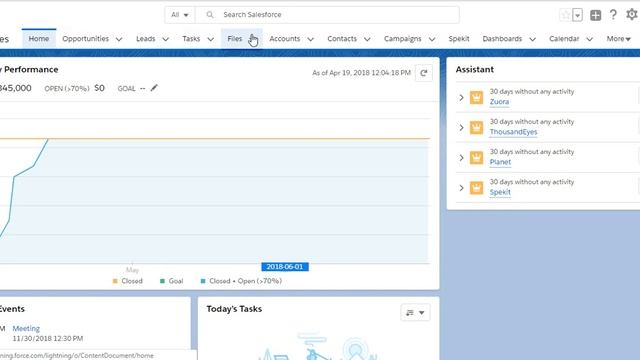The height and width of the screenshot is (360, 640).
Task: Open the Leads tab
Action: (146, 39)
